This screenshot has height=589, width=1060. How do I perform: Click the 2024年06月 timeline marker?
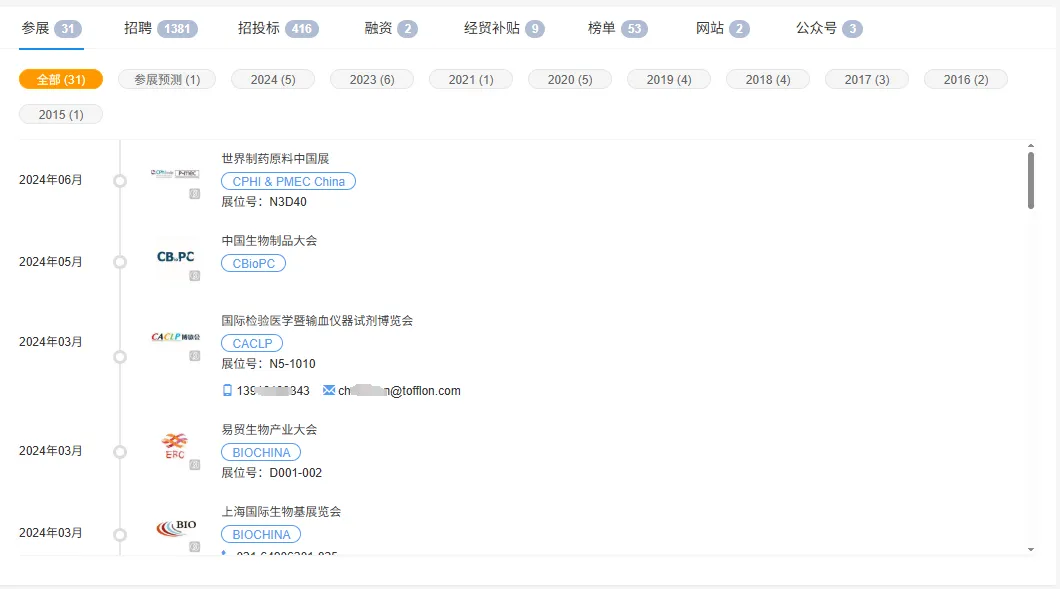pyautogui.click(x=120, y=181)
